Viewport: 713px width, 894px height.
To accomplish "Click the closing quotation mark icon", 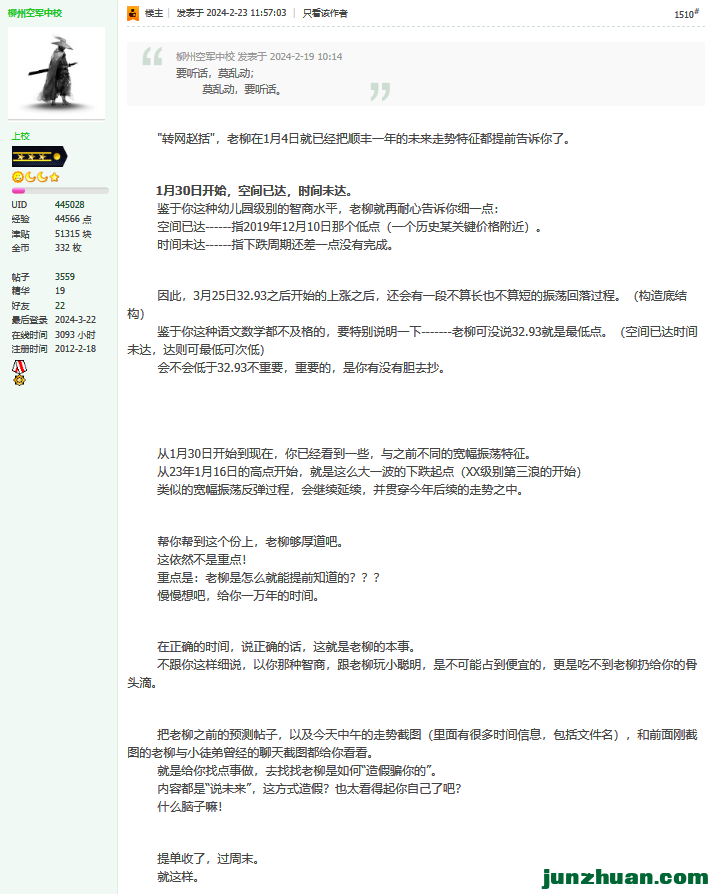I will 380,92.
